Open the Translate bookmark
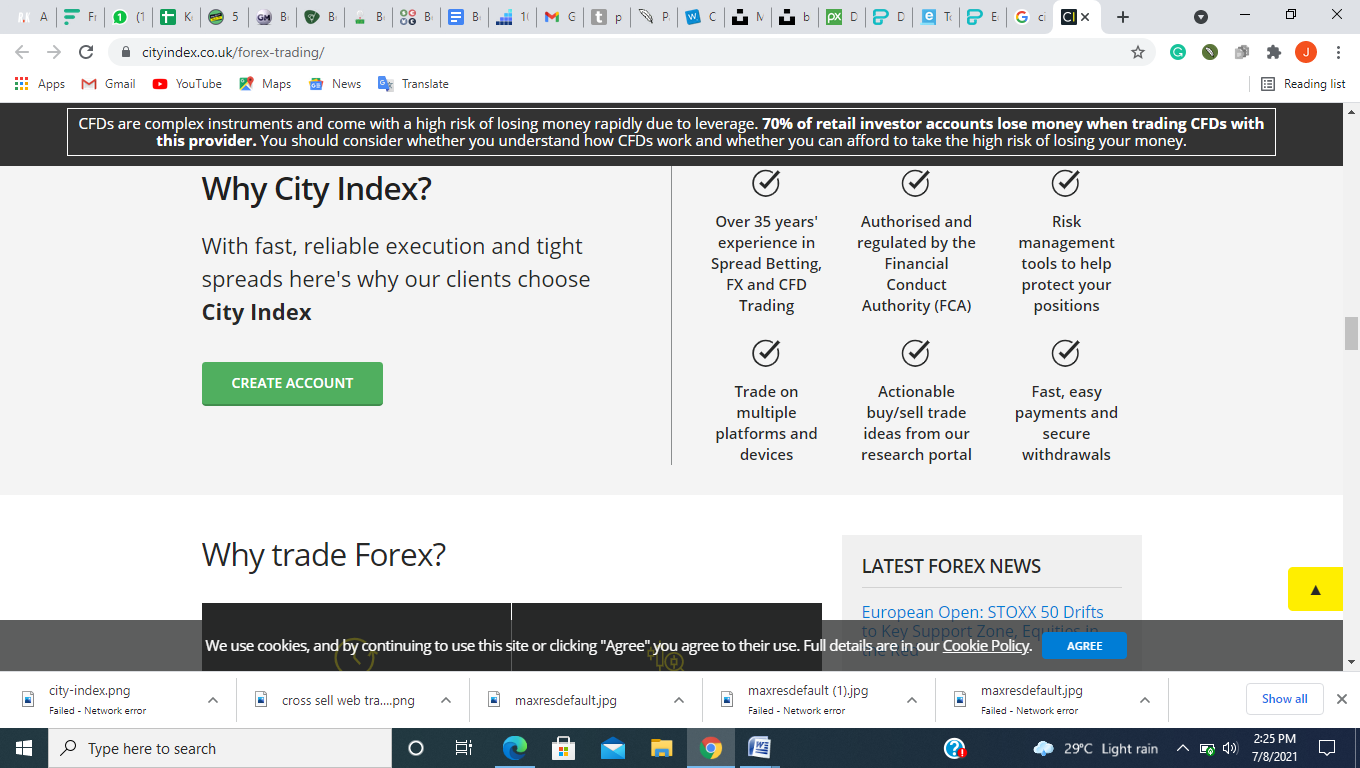Viewport: 1360px width, 768px height. pos(413,84)
